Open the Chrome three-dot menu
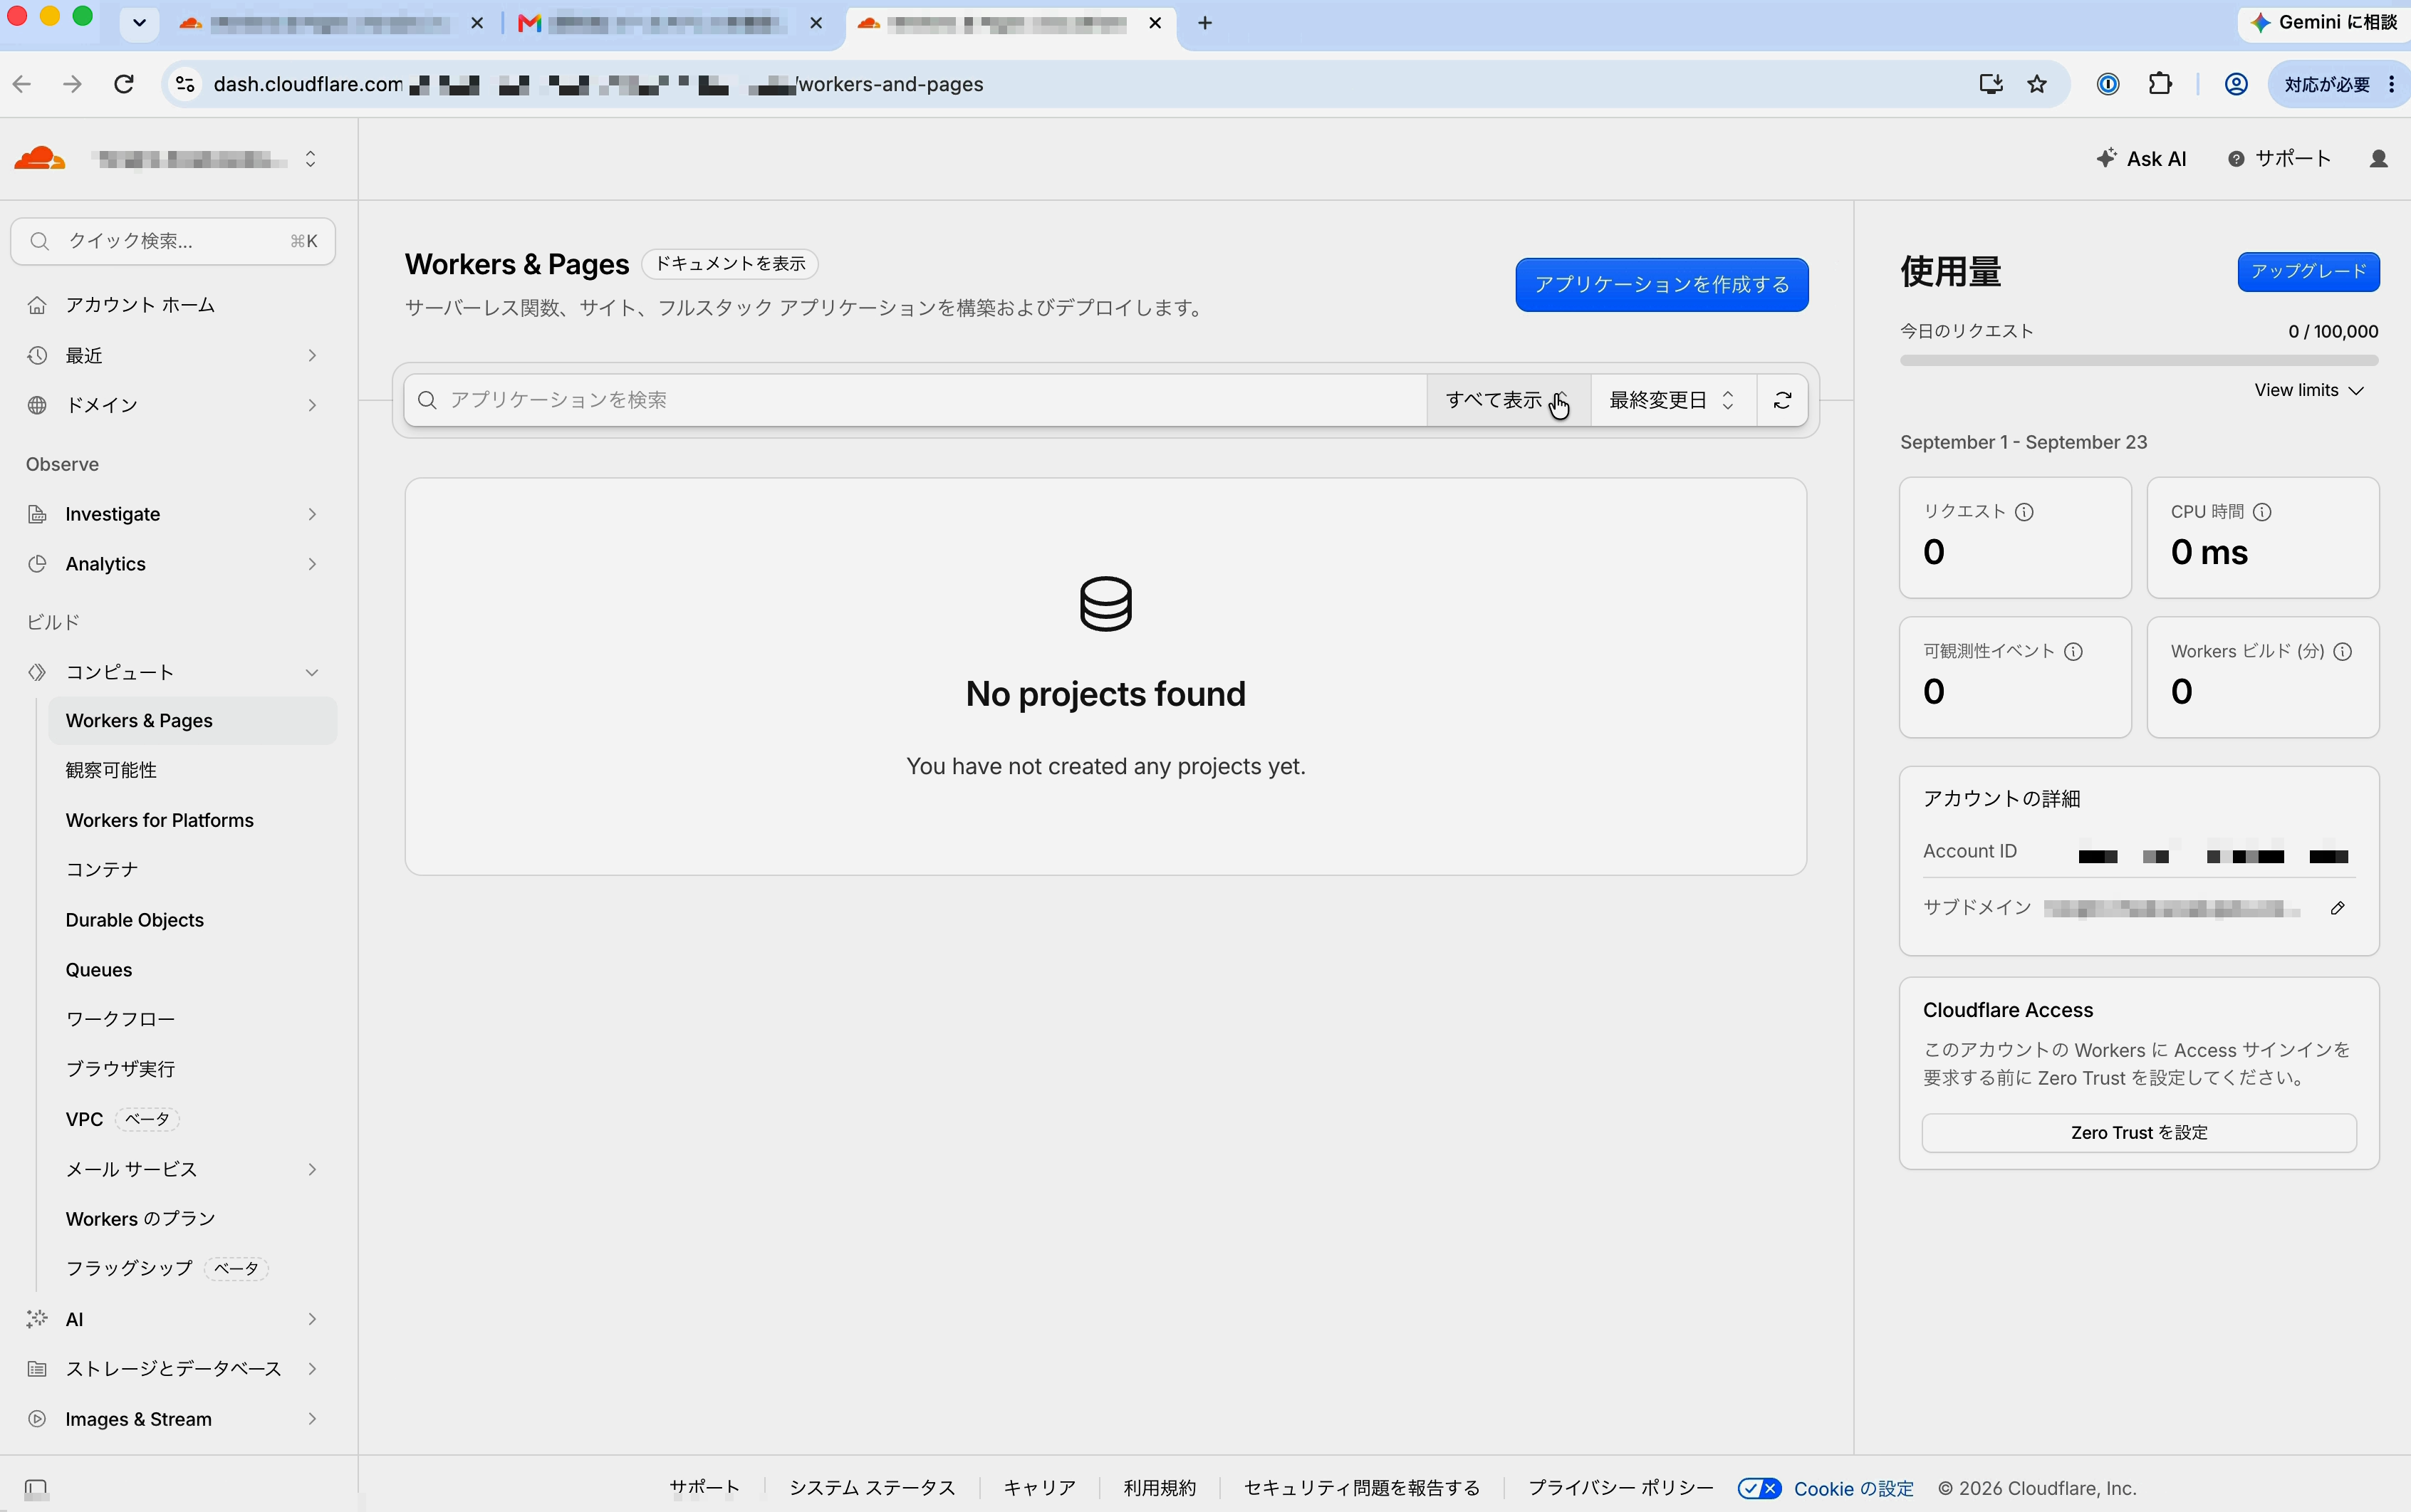The height and width of the screenshot is (1512, 2411). 2391,84
